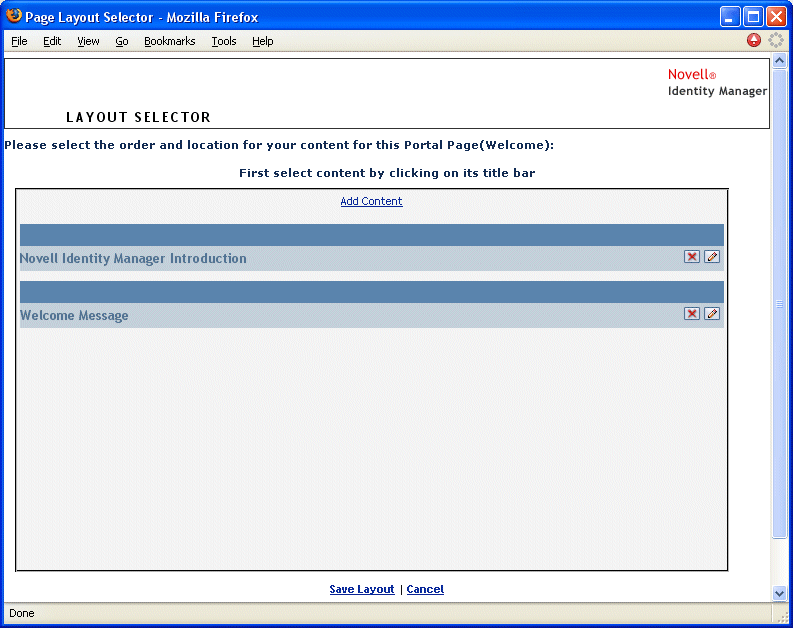Select Novell Identity Manager Introduction title bar
Viewport: 793px width, 628px height.
[x=372, y=258]
